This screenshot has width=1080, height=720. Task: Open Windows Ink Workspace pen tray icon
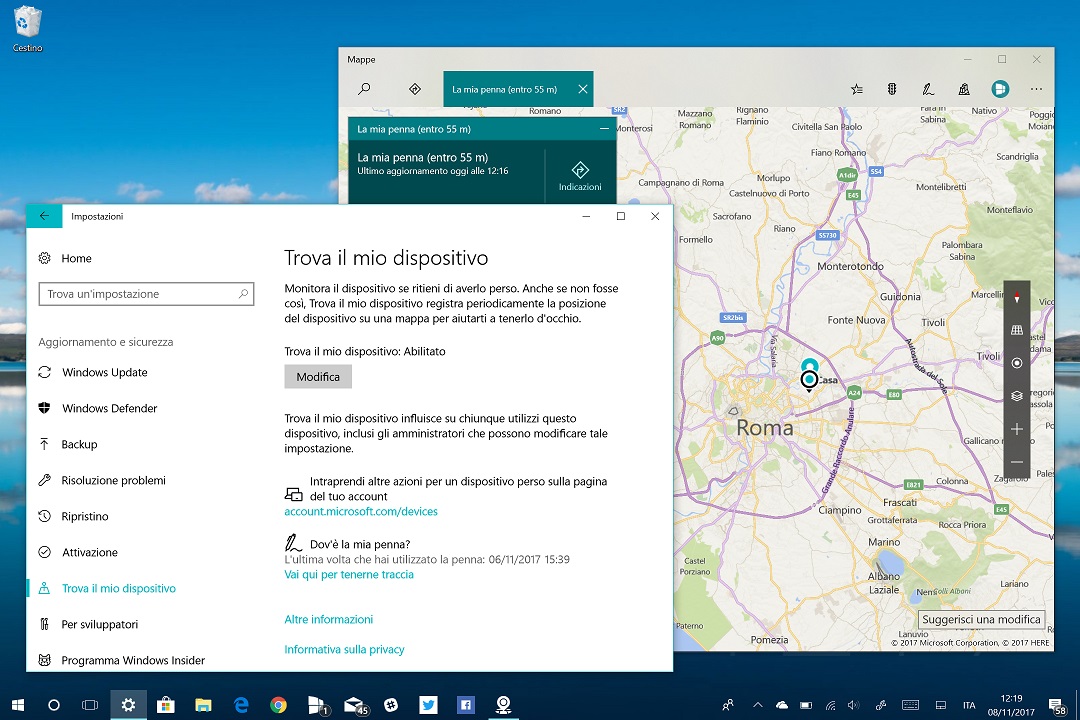click(880, 705)
